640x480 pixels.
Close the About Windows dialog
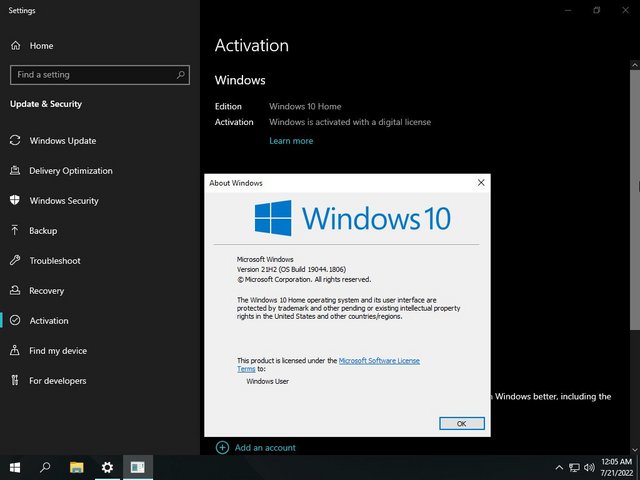click(x=481, y=182)
